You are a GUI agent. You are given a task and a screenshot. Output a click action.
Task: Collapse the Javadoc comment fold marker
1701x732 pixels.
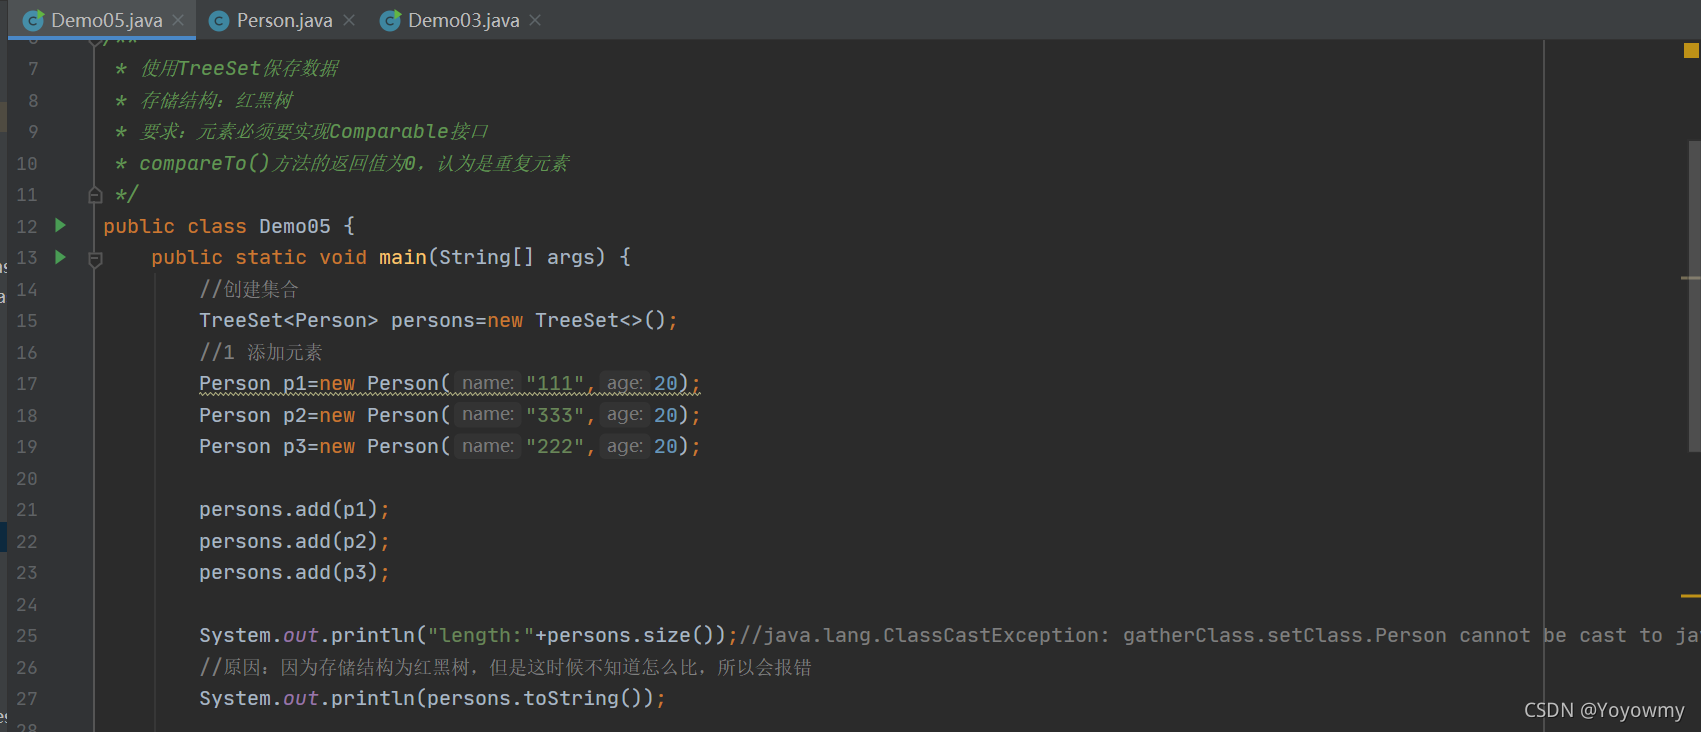click(95, 195)
